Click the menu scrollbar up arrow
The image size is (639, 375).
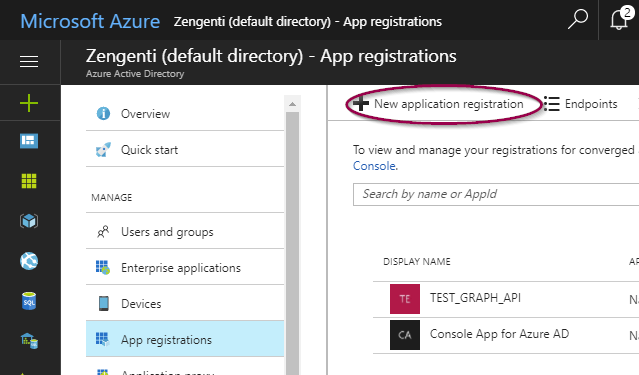pos(292,104)
